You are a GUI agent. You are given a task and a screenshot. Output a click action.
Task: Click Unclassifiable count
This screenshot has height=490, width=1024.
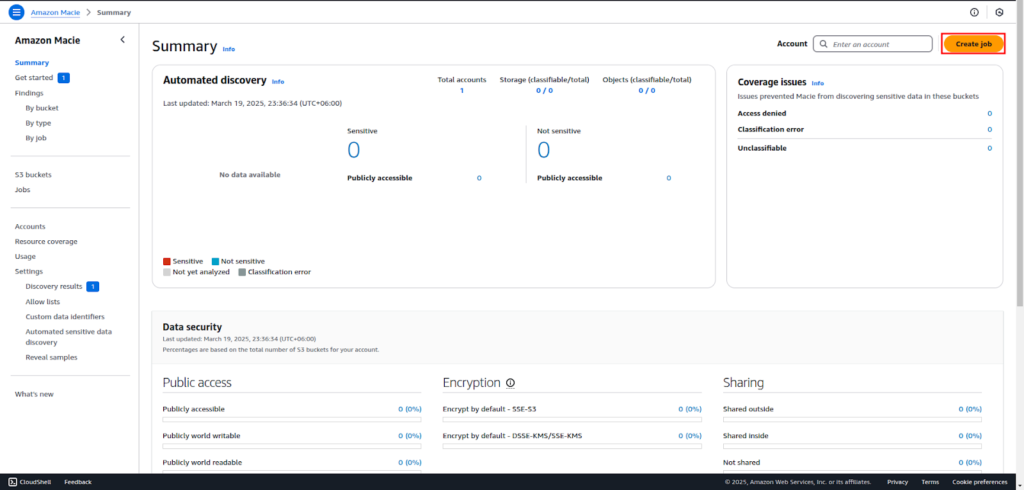(989, 148)
